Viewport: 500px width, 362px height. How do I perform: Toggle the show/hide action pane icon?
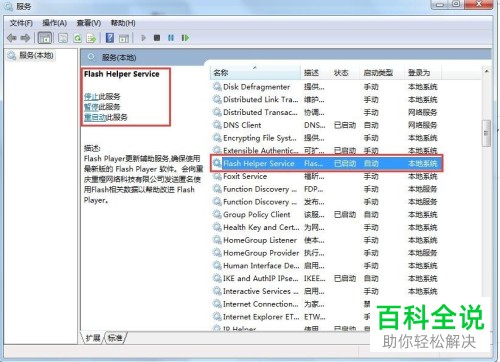(x=124, y=38)
